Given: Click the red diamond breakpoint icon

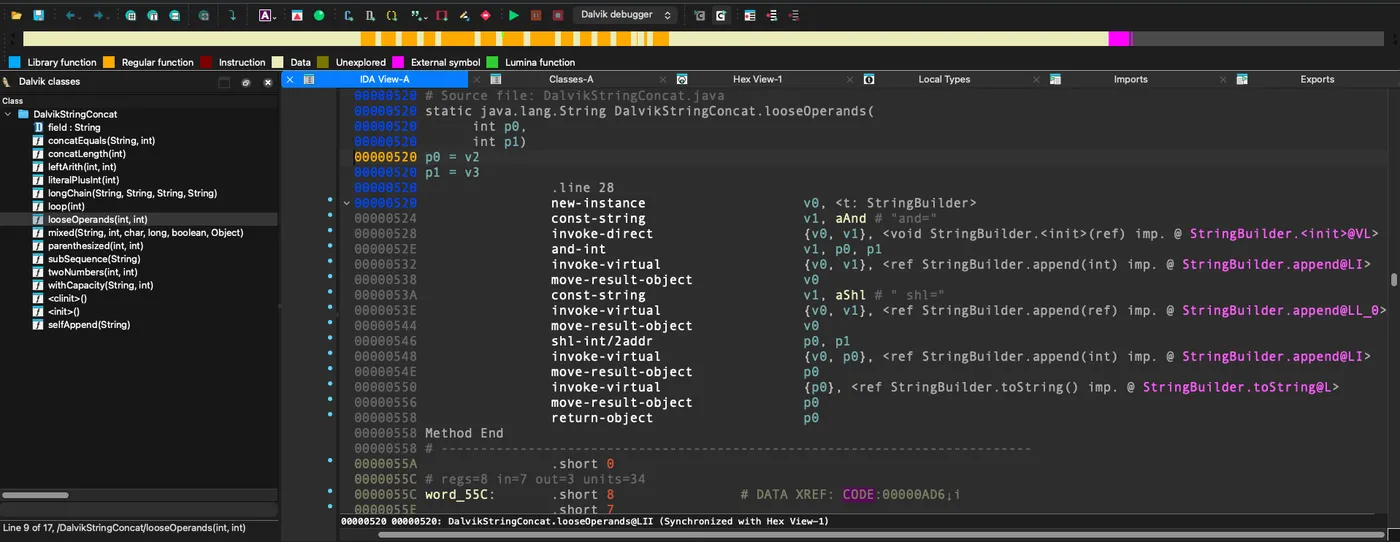Looking at the screenshot, I should pyautogui.click(x=486, y=15).
